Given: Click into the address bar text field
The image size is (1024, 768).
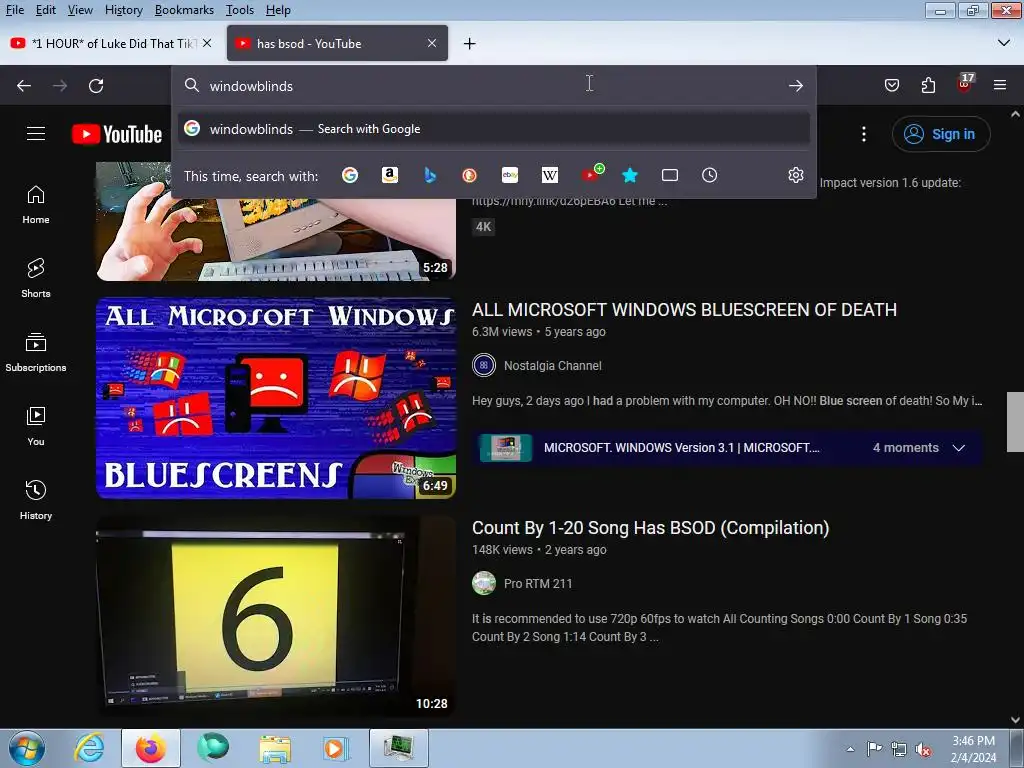Looking at the screenshot, I should coord(494,86).
